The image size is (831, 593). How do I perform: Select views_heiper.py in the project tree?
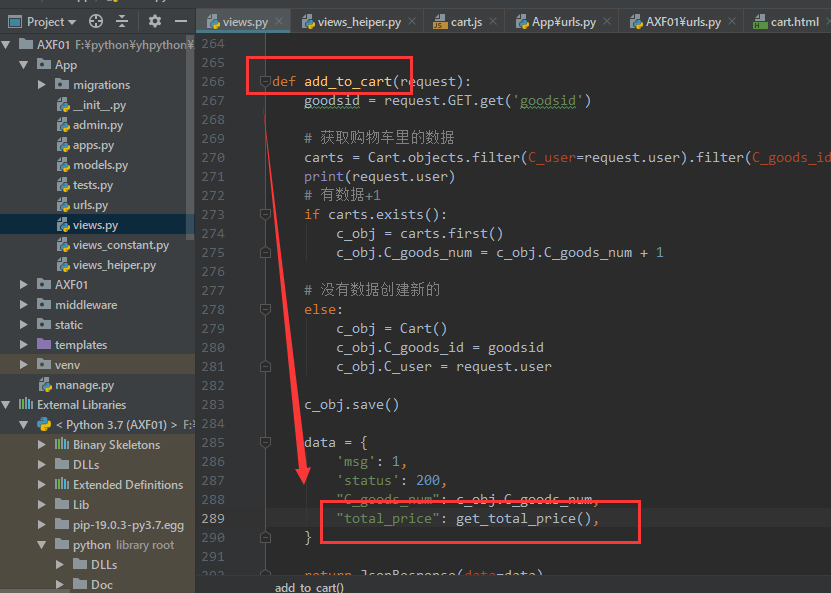114,265
